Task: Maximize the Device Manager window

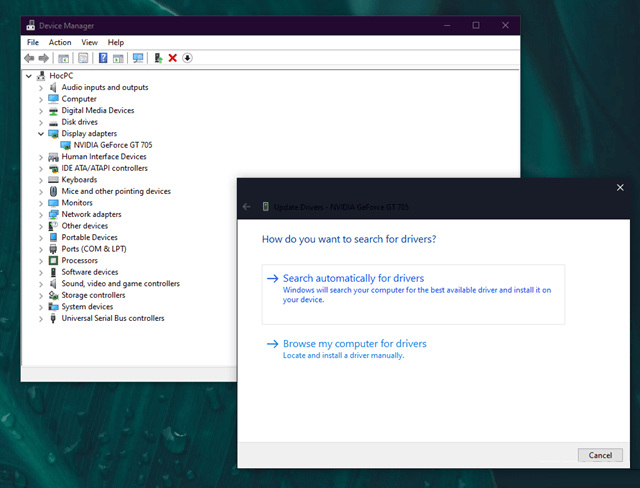Action: click(476, 25)
